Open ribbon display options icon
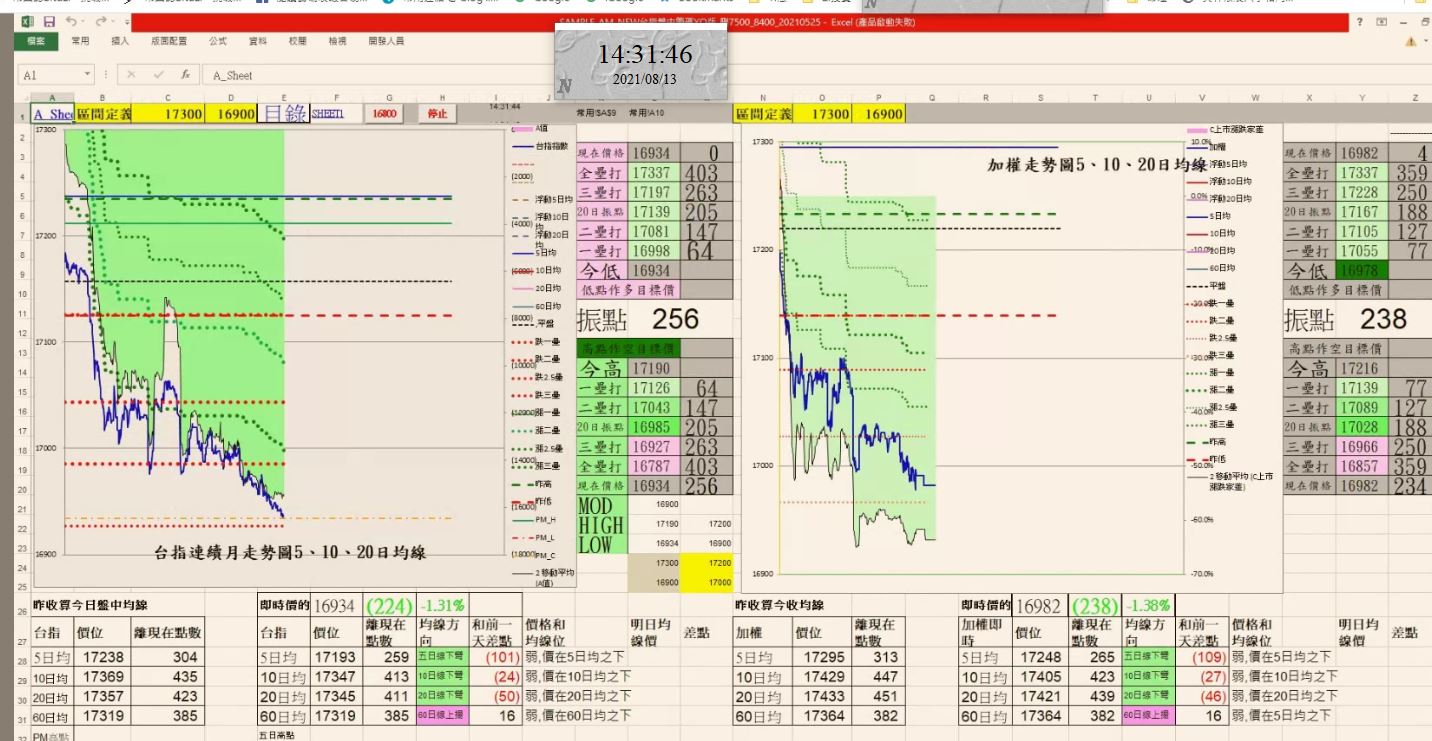 (1382, 21)
